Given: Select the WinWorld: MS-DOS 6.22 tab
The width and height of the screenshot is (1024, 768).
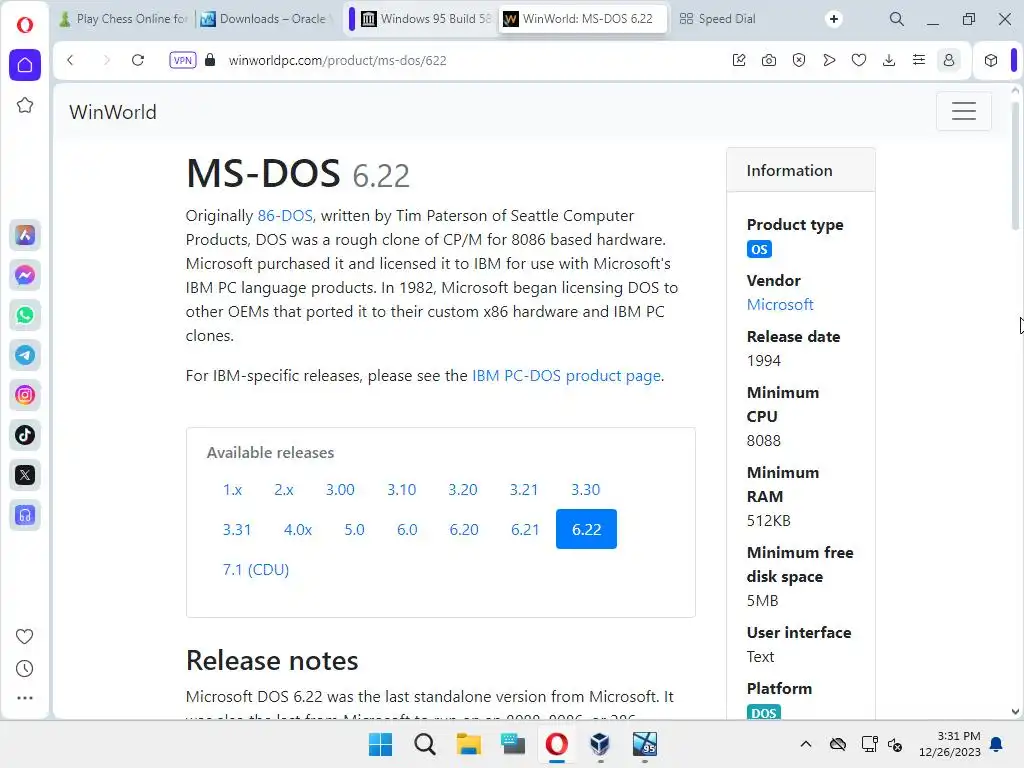Looking at the screenshot, I should (583, 19).
